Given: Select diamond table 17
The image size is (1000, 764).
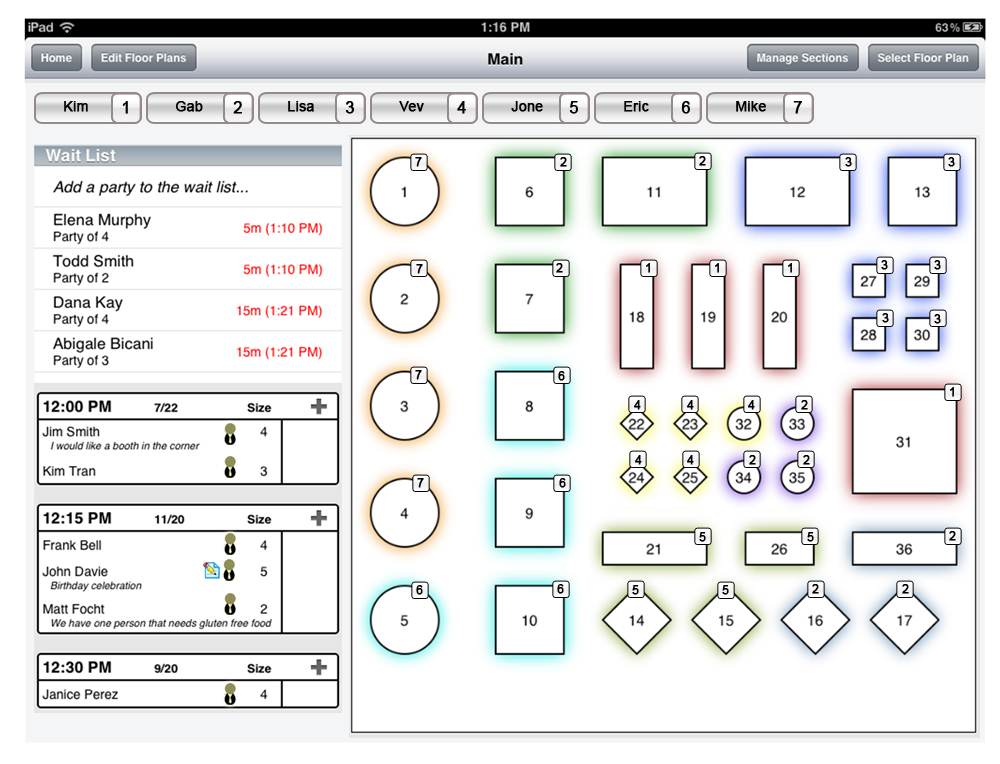Looking at the screenshot, I should [904, 620].
